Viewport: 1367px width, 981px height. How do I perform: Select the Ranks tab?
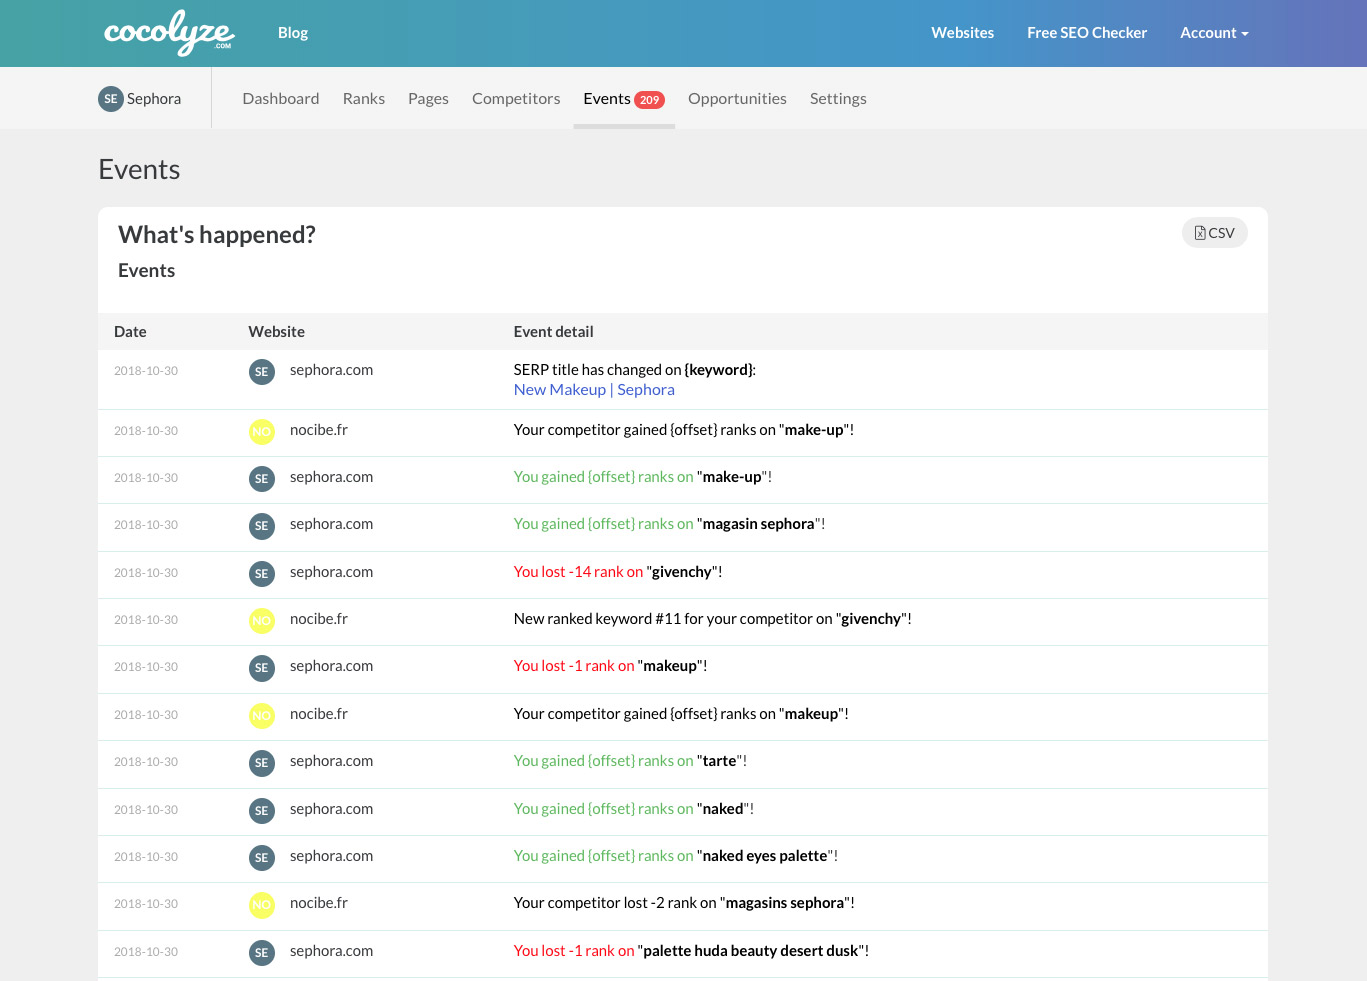point(364,99)
